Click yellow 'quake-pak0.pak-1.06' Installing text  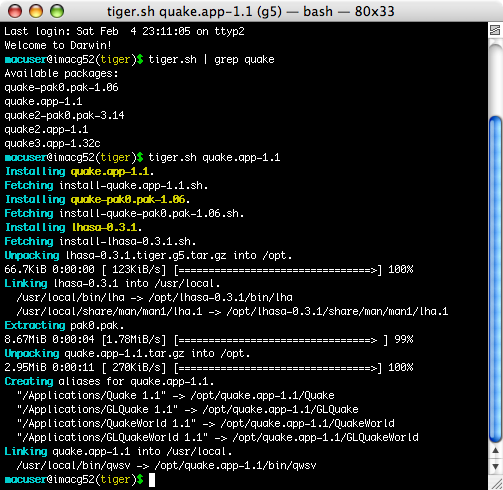[x=128, y=199]
